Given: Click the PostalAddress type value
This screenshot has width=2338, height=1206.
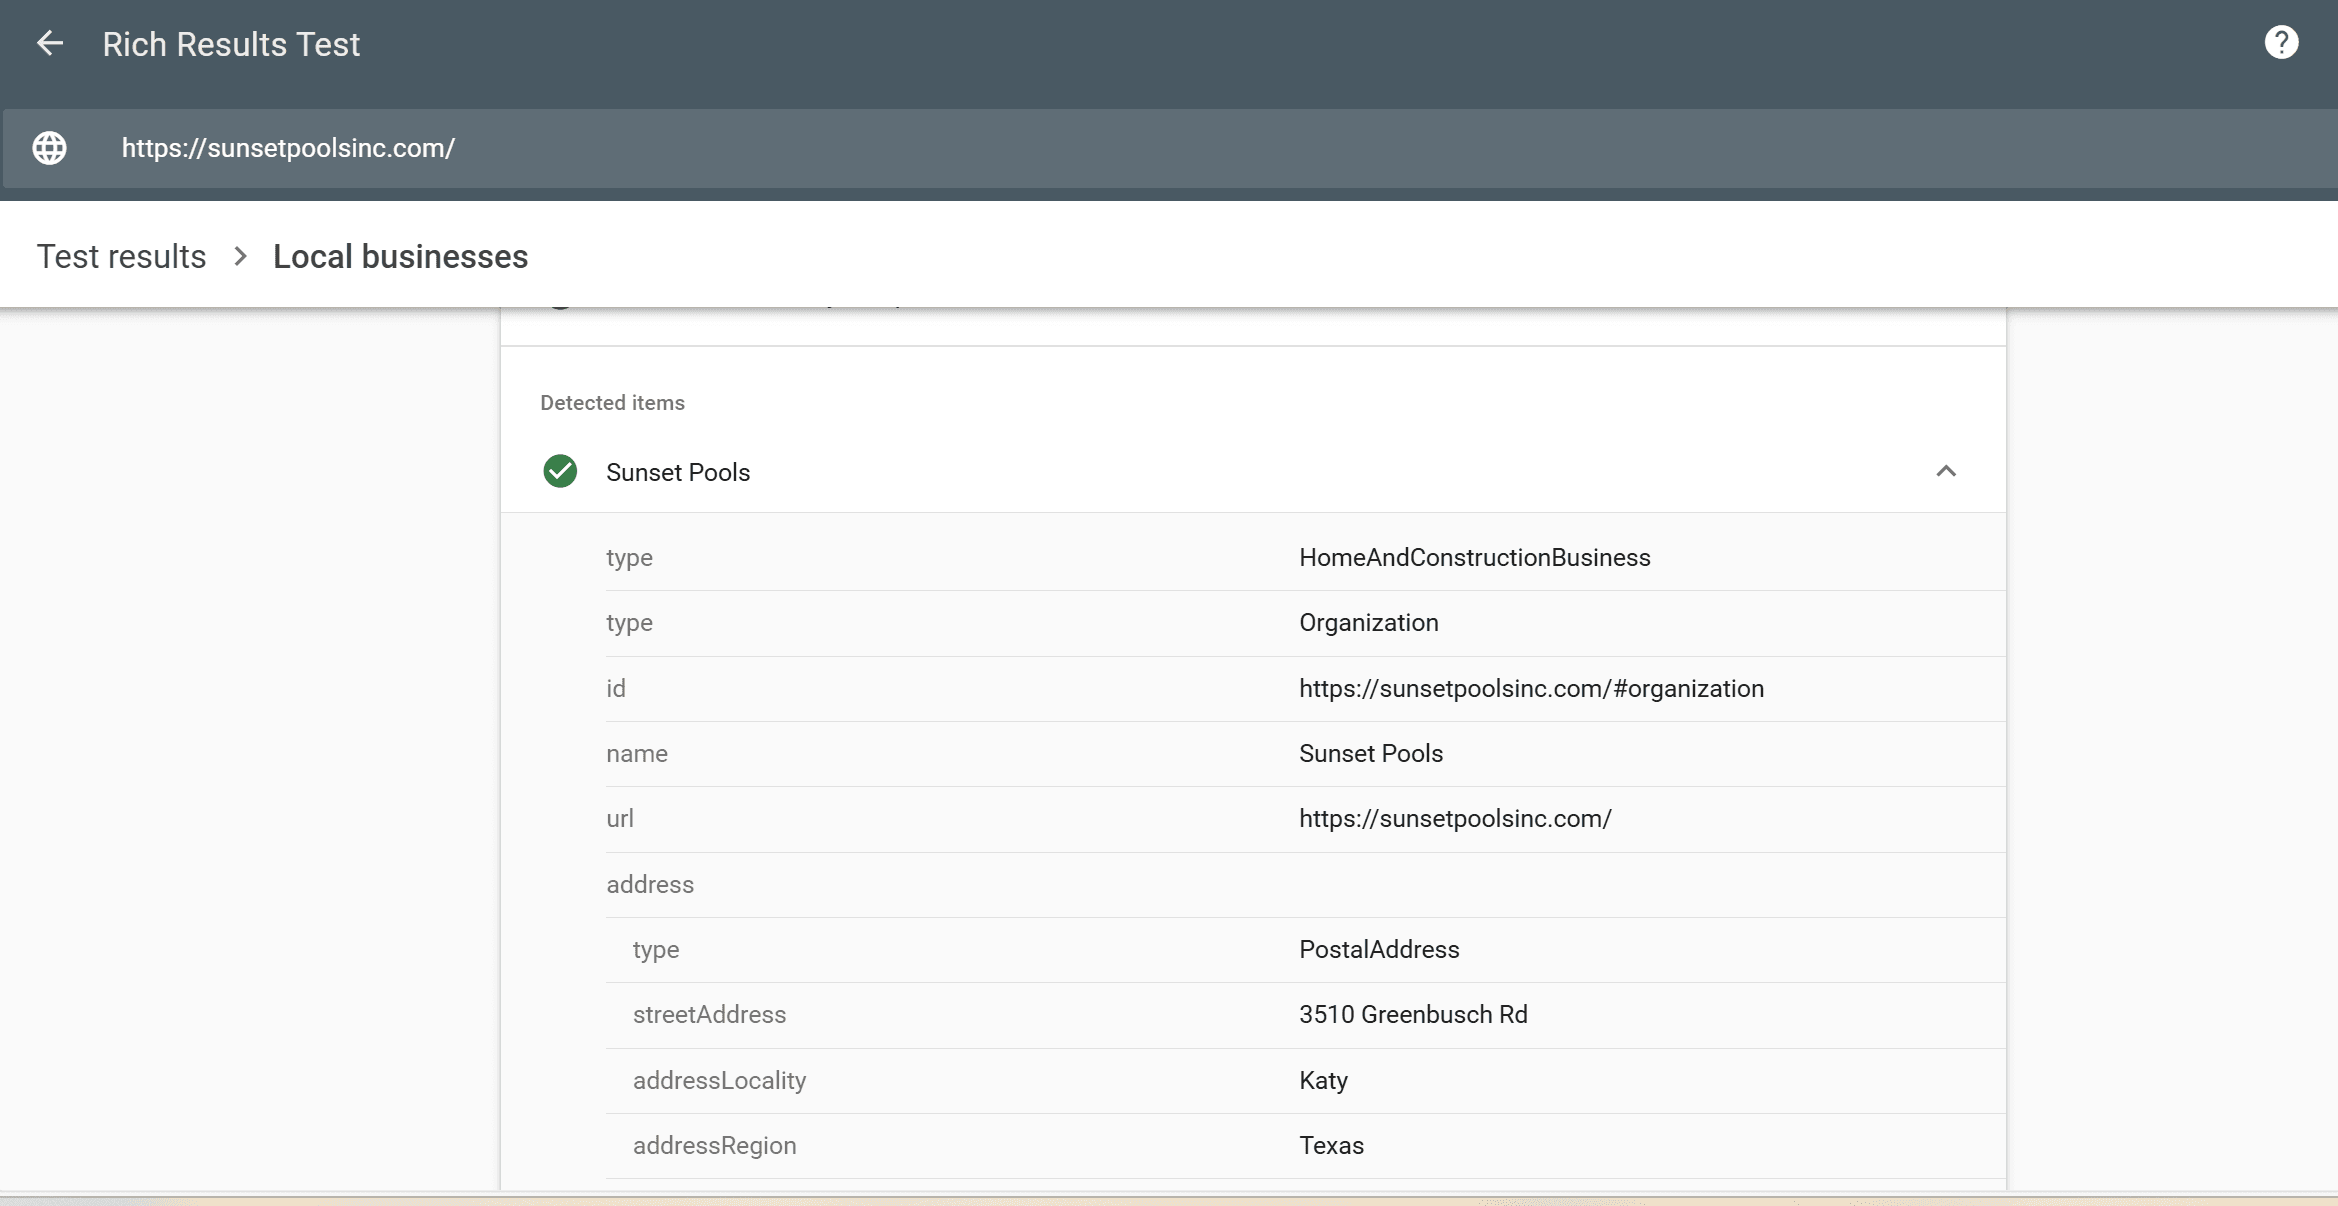Looking at the screenshot, I should 1380,950.
